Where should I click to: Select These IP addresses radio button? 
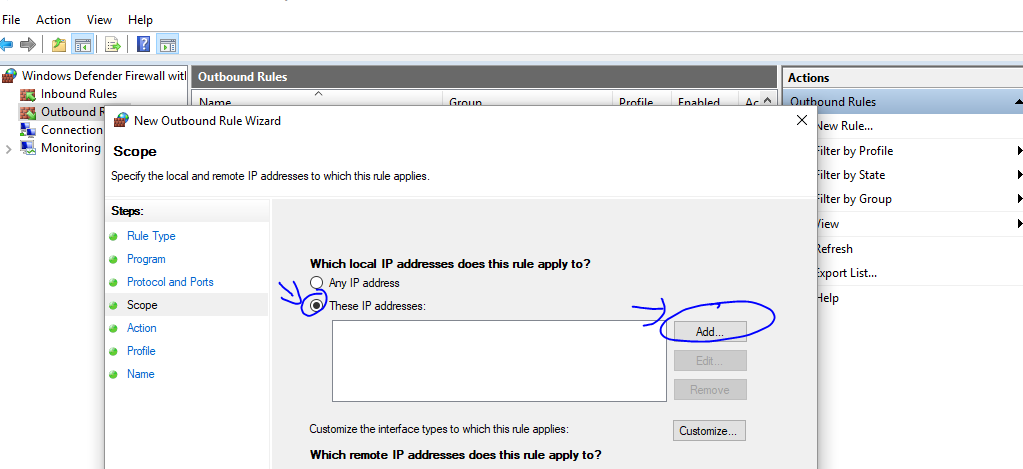coord(316,305)
